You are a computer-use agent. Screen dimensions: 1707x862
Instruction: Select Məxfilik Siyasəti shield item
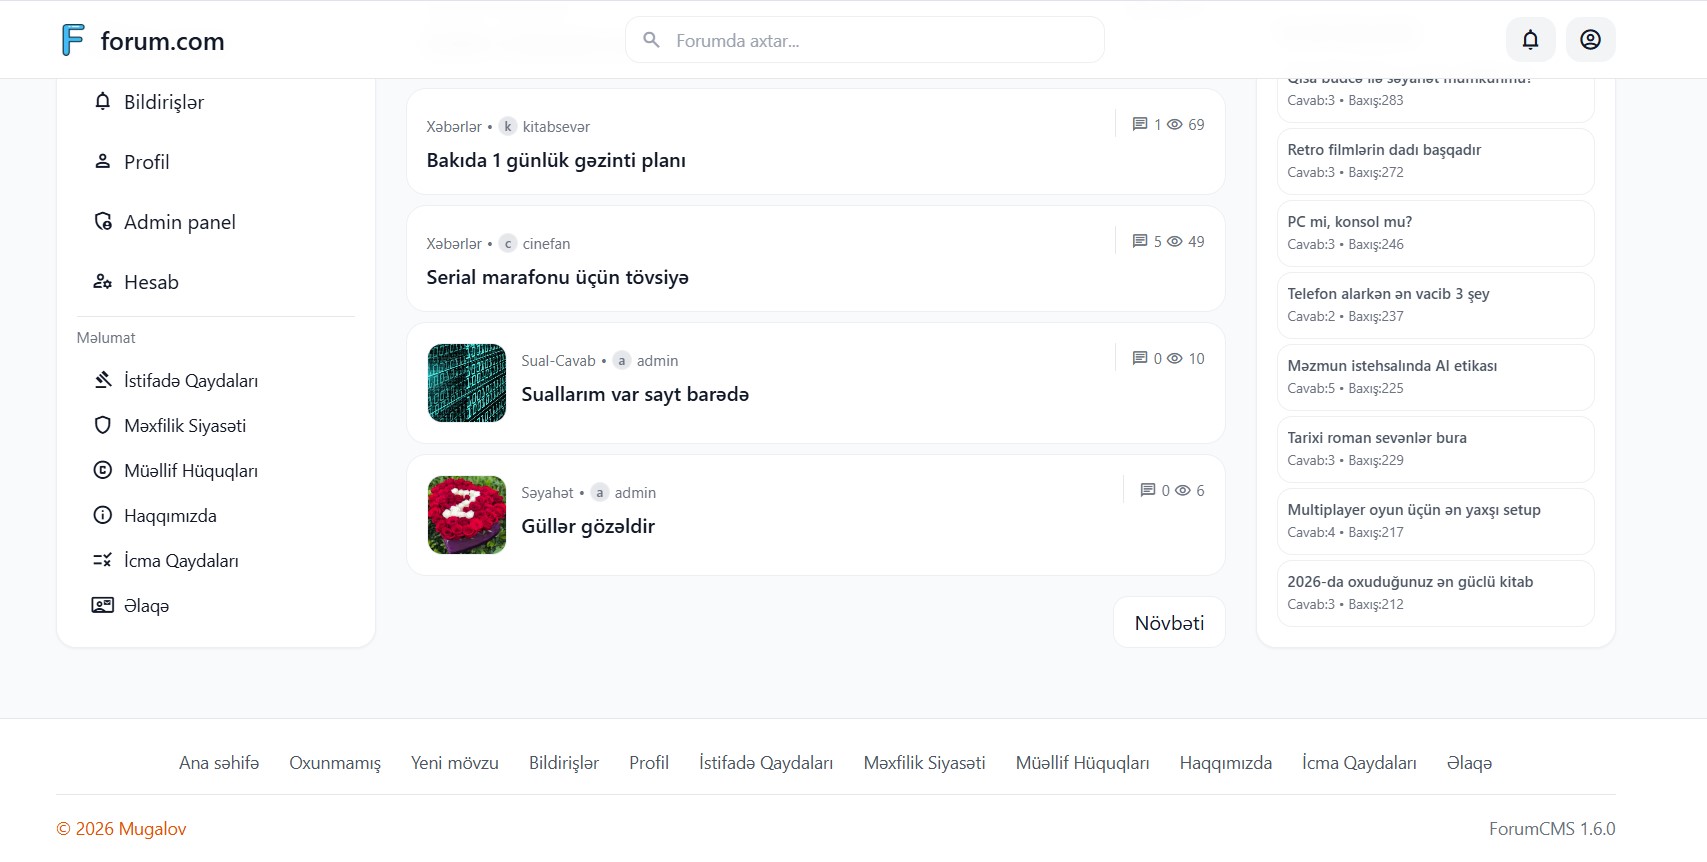[184, 426]
